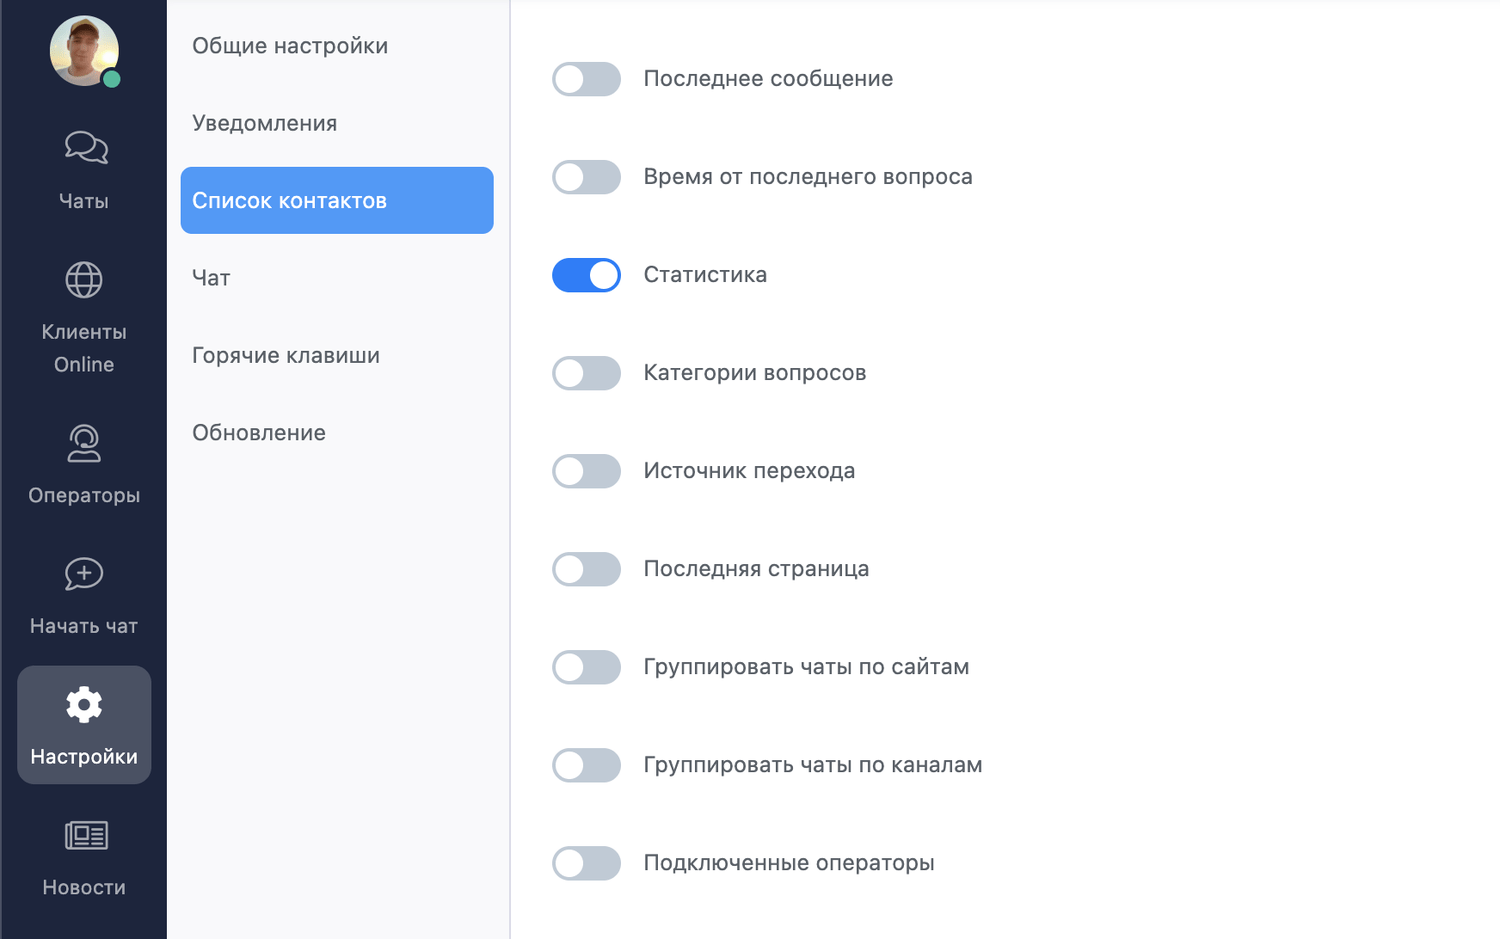Open the Новости newspaper icon
This screenshot has height=939, width=1500.
pos(86,836)
